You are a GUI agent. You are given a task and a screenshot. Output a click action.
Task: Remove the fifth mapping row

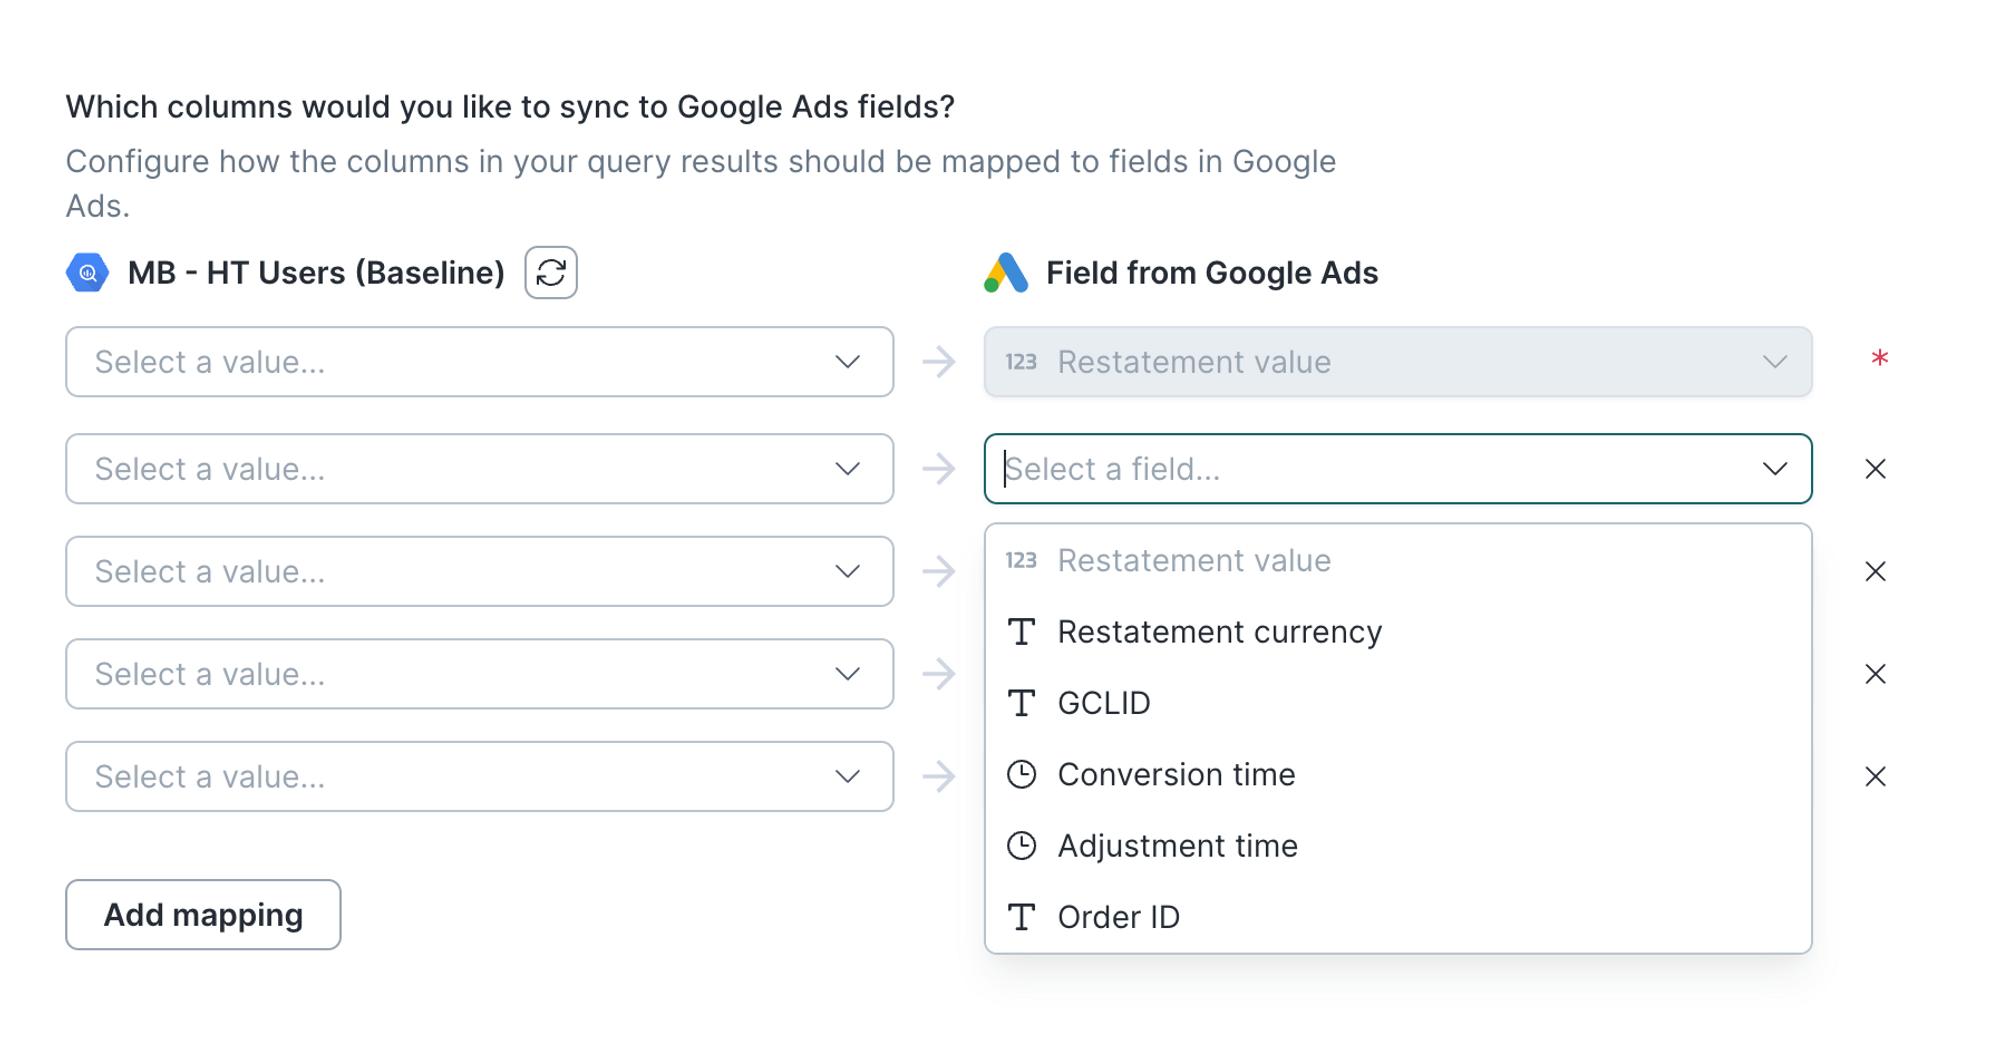pyautogui.click(x=1875, y=776)
